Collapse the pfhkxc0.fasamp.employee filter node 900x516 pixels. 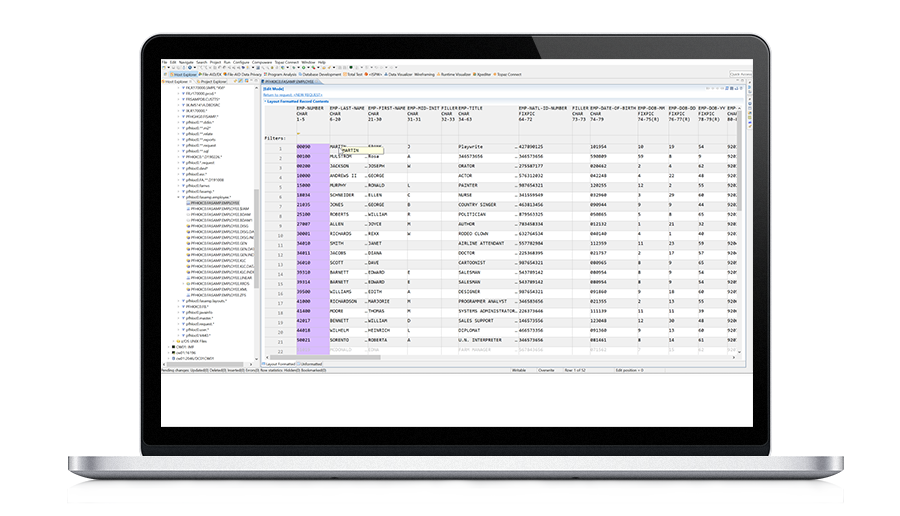[180, 198]
